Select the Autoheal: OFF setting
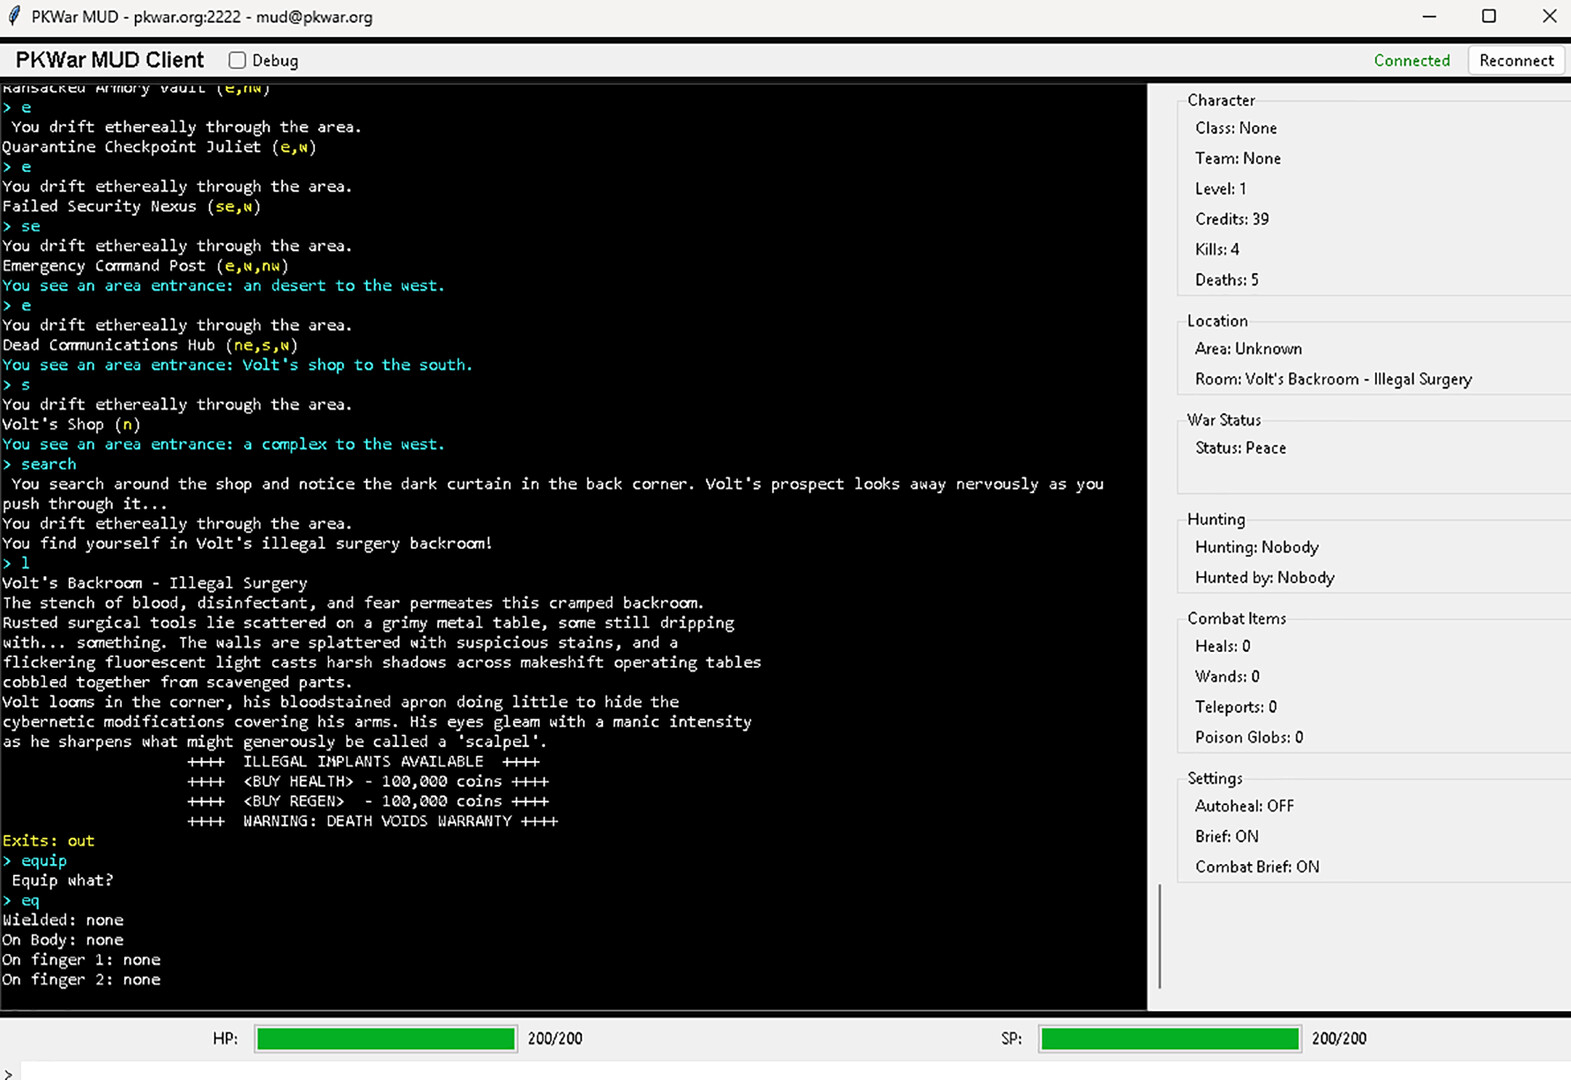 [1244, 806]
